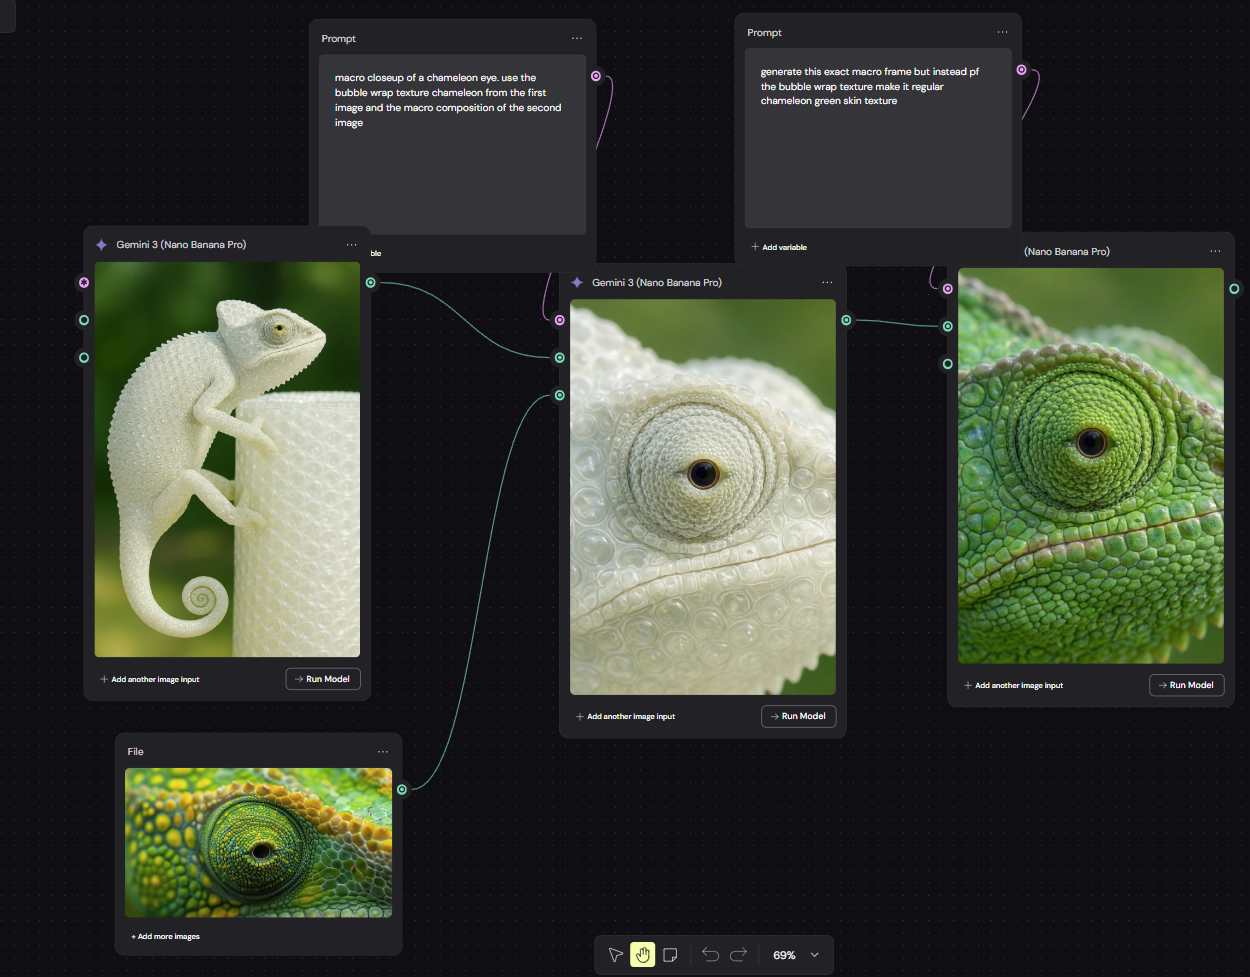Click pink prompt input port on middle Gemini node
Viewport: 1250px width, 977px height.
560,320
